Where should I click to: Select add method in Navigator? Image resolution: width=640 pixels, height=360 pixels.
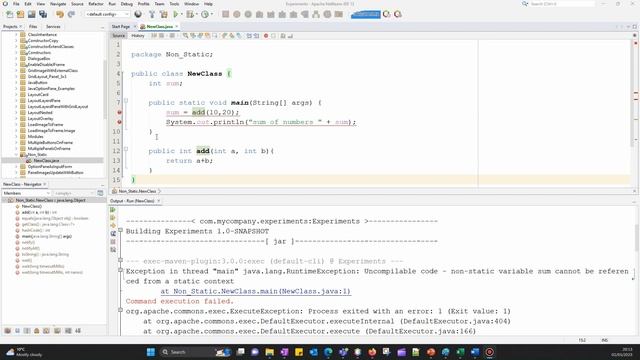[39, 212]
